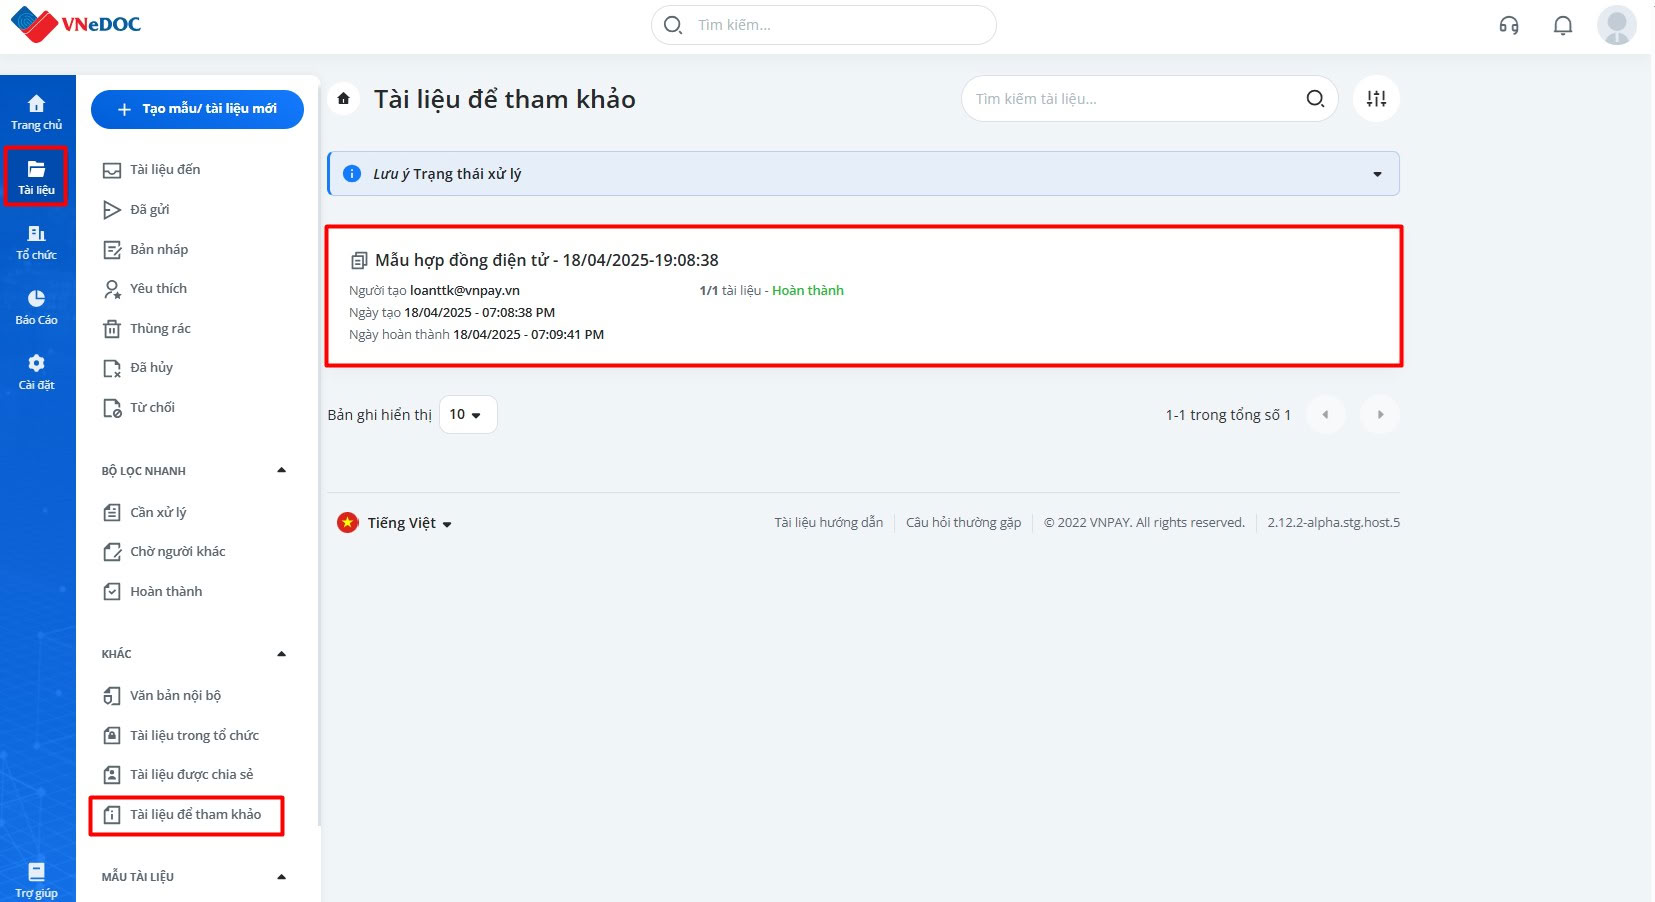Click the home breadcrumb icon

point(343,98)
